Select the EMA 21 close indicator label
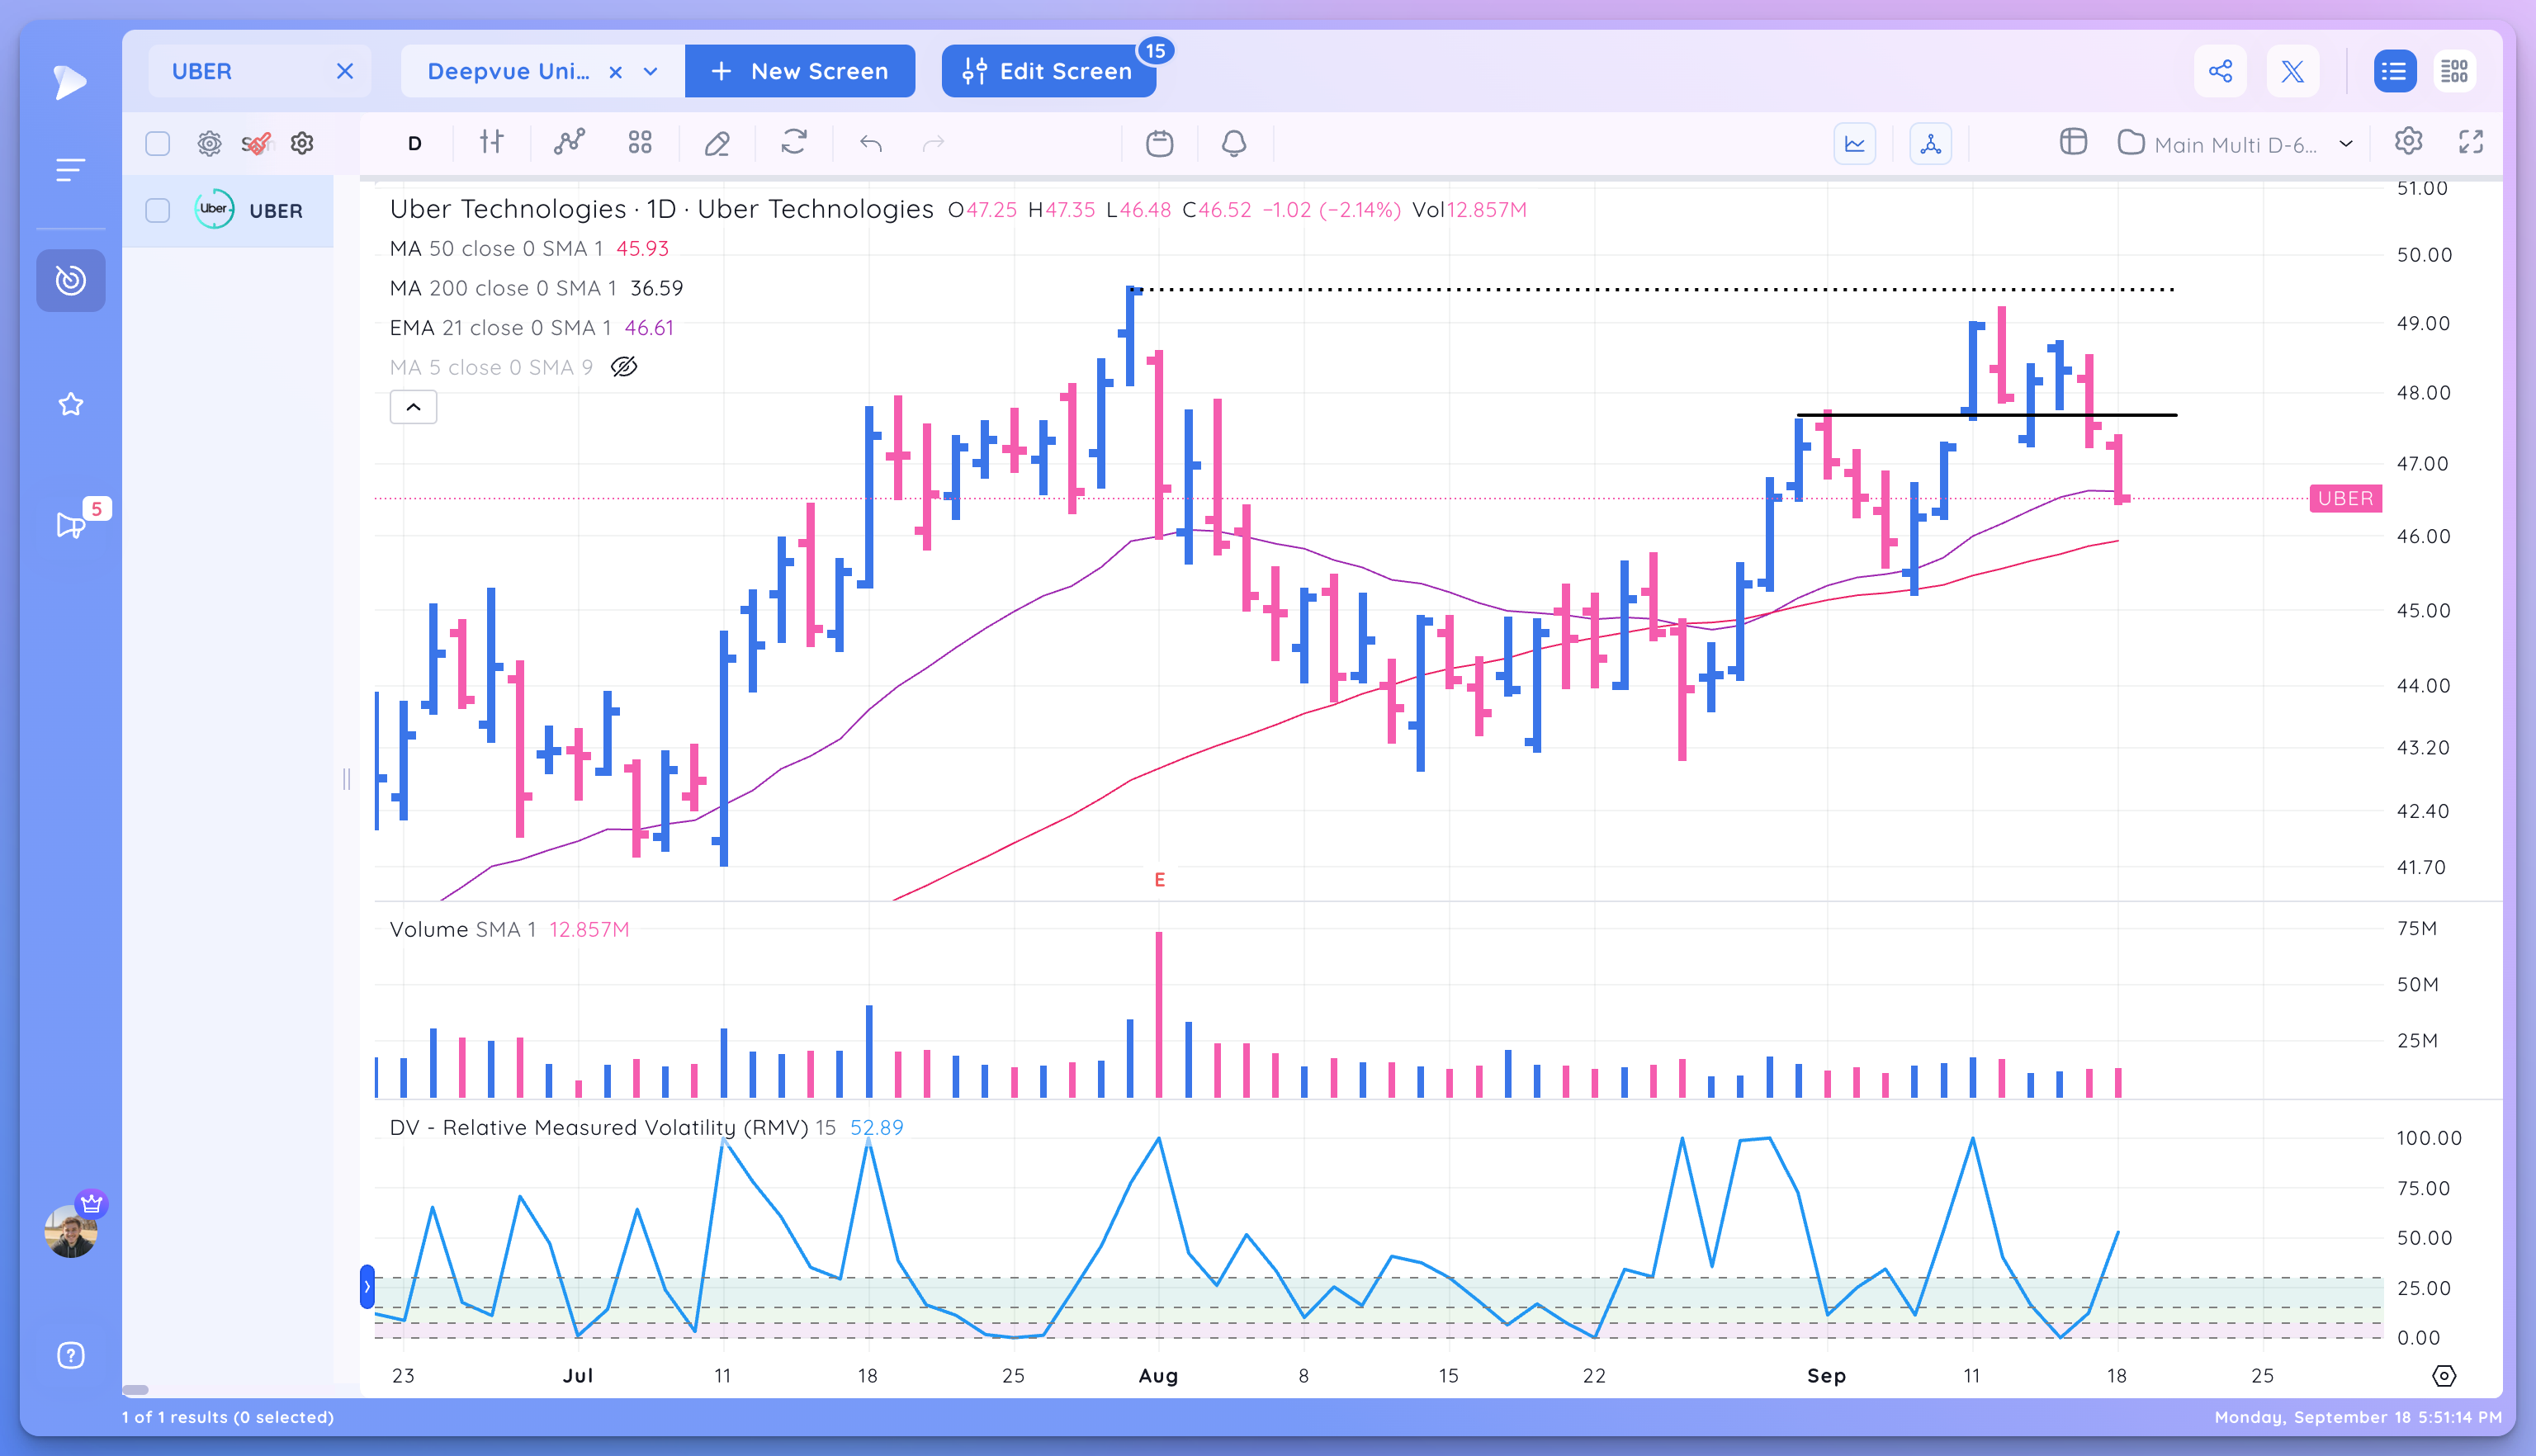 point(500,328)
